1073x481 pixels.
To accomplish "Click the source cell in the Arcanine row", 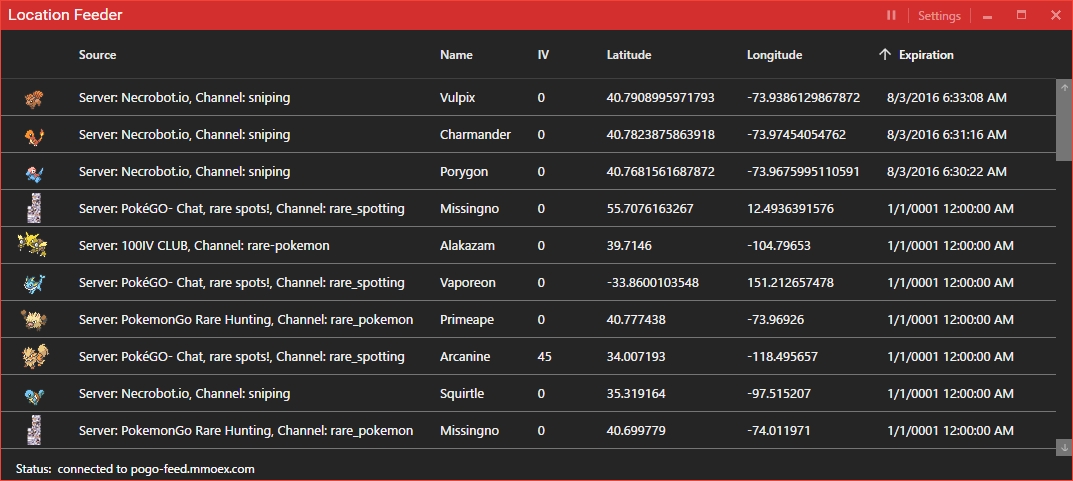I will [x=242, y=356].
